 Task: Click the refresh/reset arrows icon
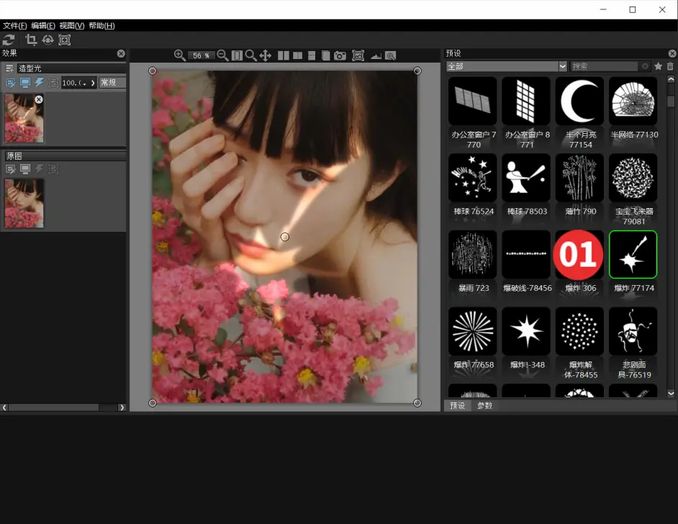click(9, 39)
